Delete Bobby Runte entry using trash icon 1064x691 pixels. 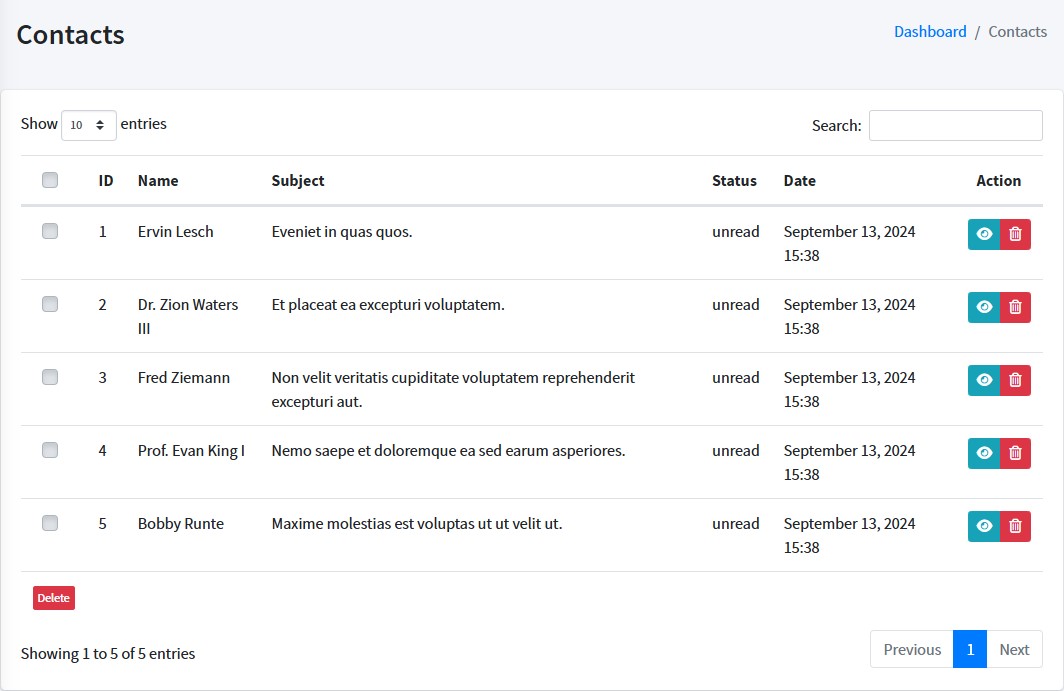(1015, 526)
